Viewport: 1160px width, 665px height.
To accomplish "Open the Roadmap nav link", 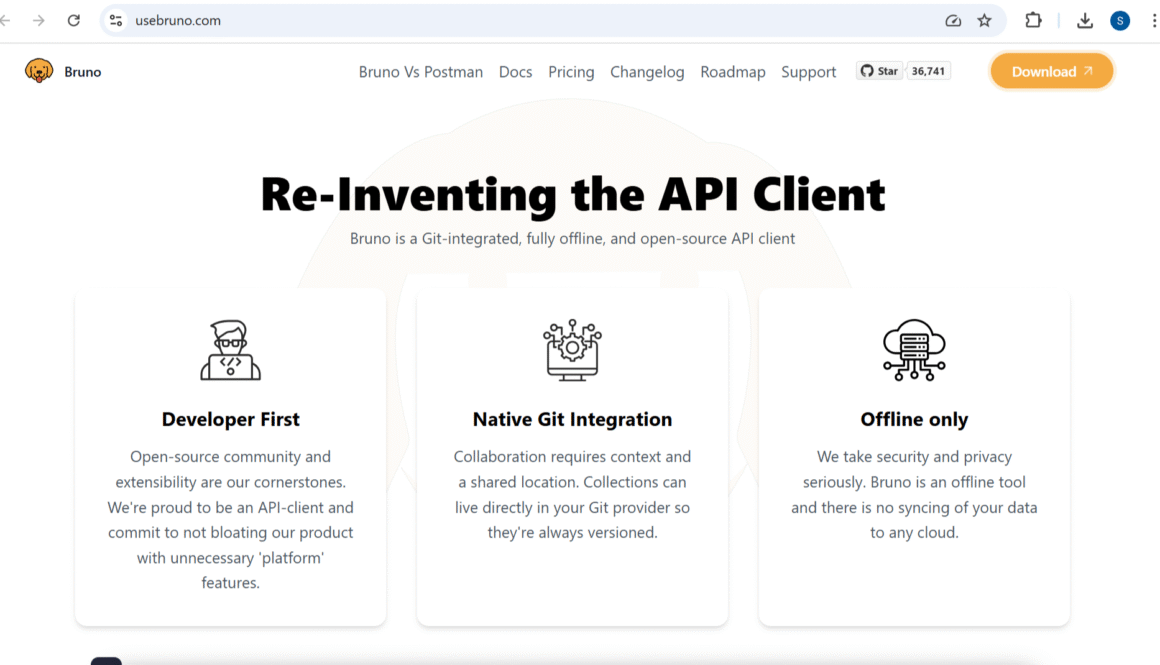I will pos(732,72).
